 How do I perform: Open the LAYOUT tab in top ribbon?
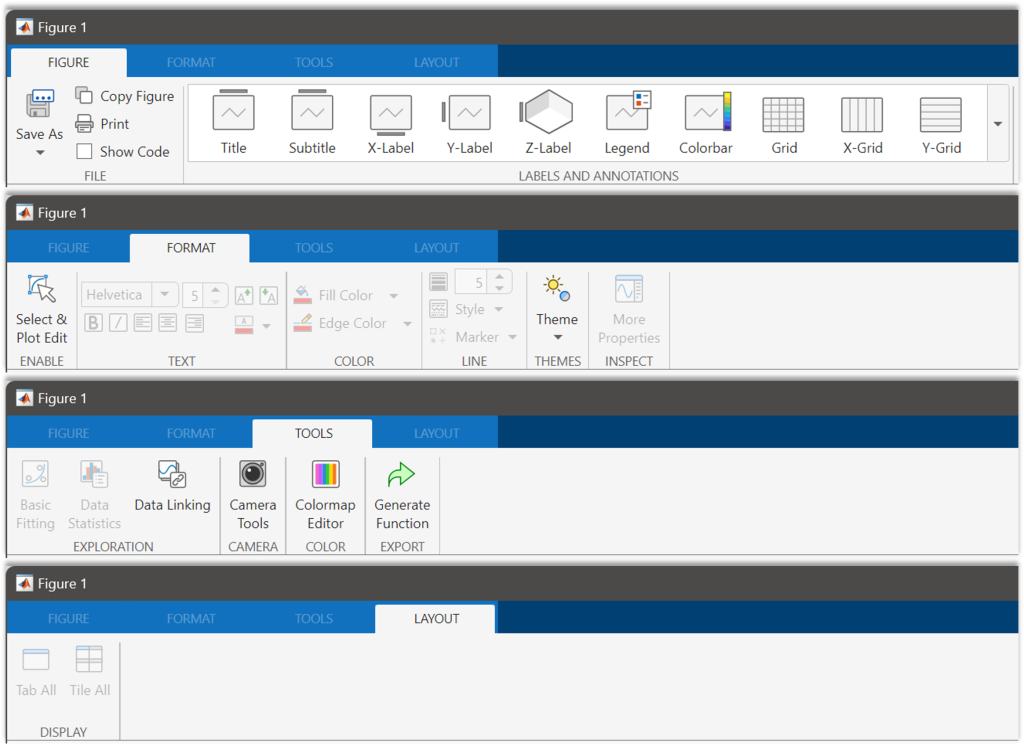click(436, 62)
